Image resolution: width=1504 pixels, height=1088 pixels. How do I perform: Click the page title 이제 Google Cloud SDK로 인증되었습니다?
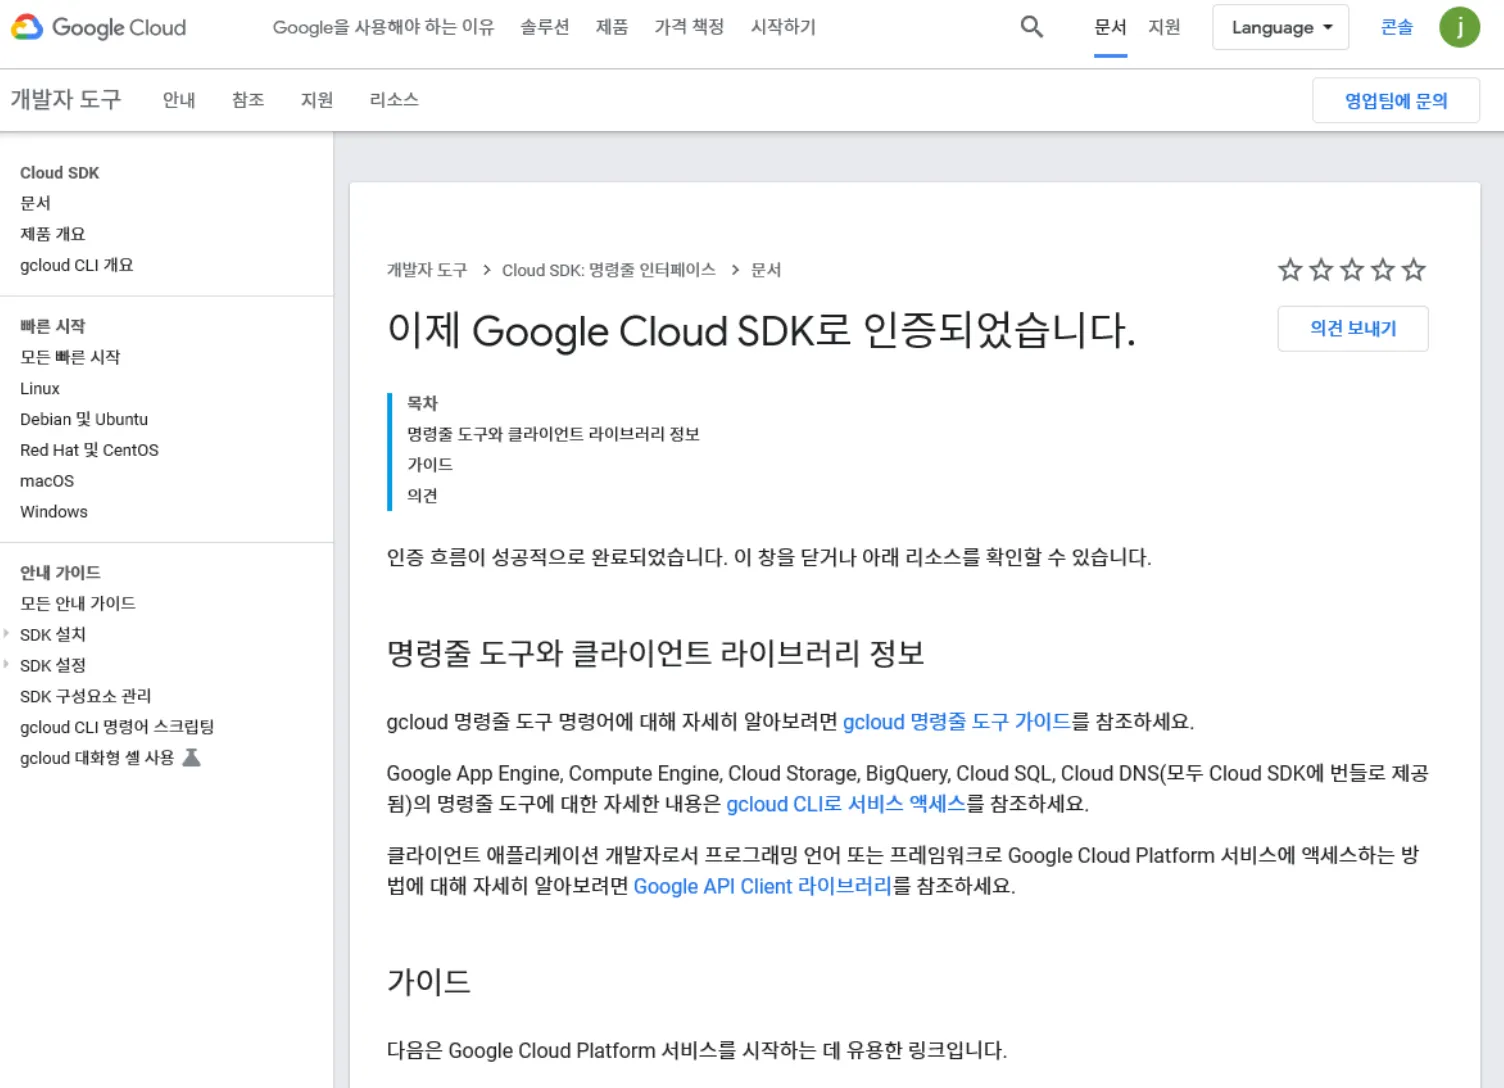coord(761,330)
